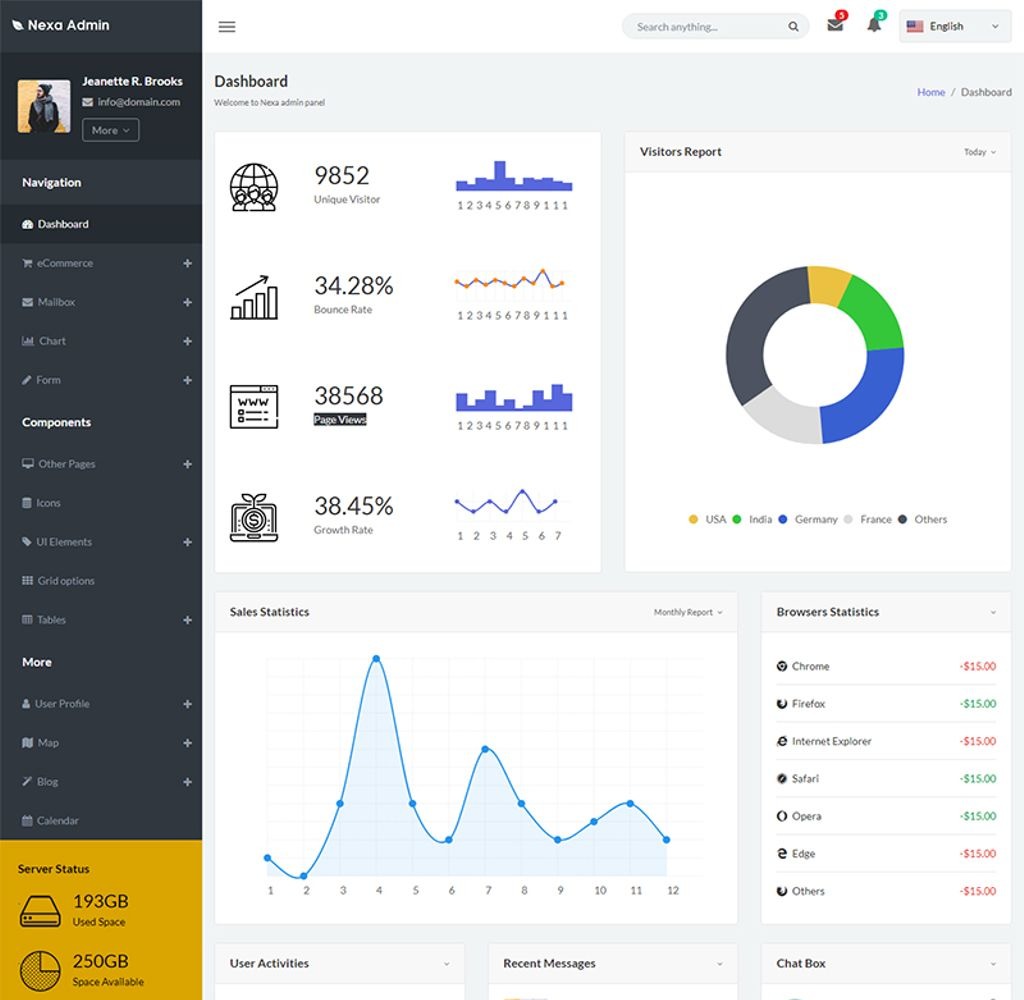Click the More button under user email

[110, 130]
